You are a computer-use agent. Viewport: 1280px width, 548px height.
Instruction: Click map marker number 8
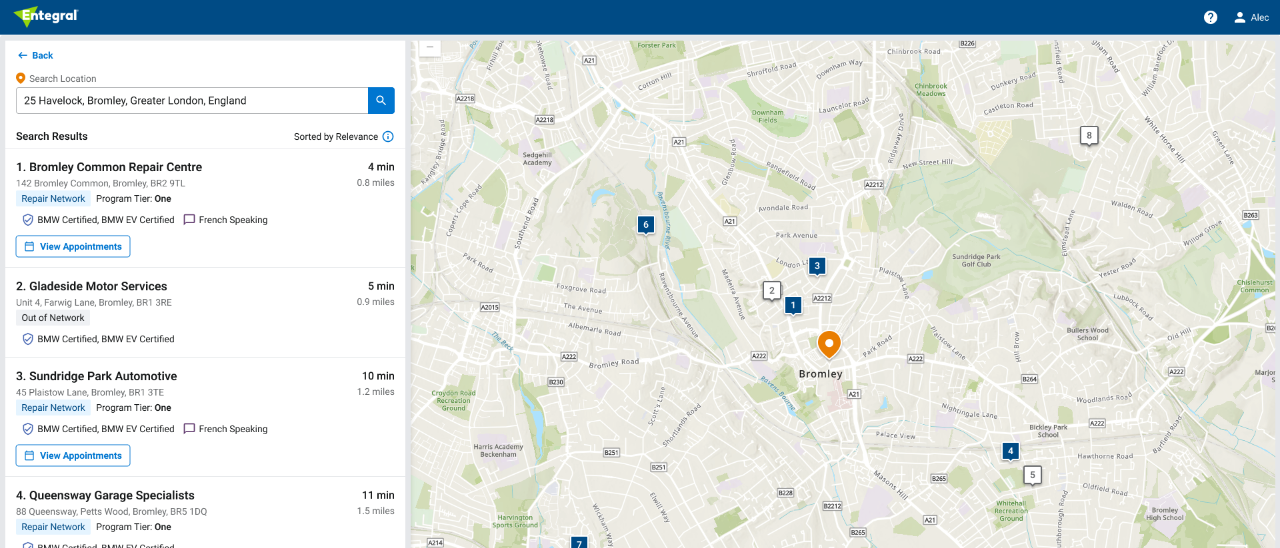click(1089, 135)
